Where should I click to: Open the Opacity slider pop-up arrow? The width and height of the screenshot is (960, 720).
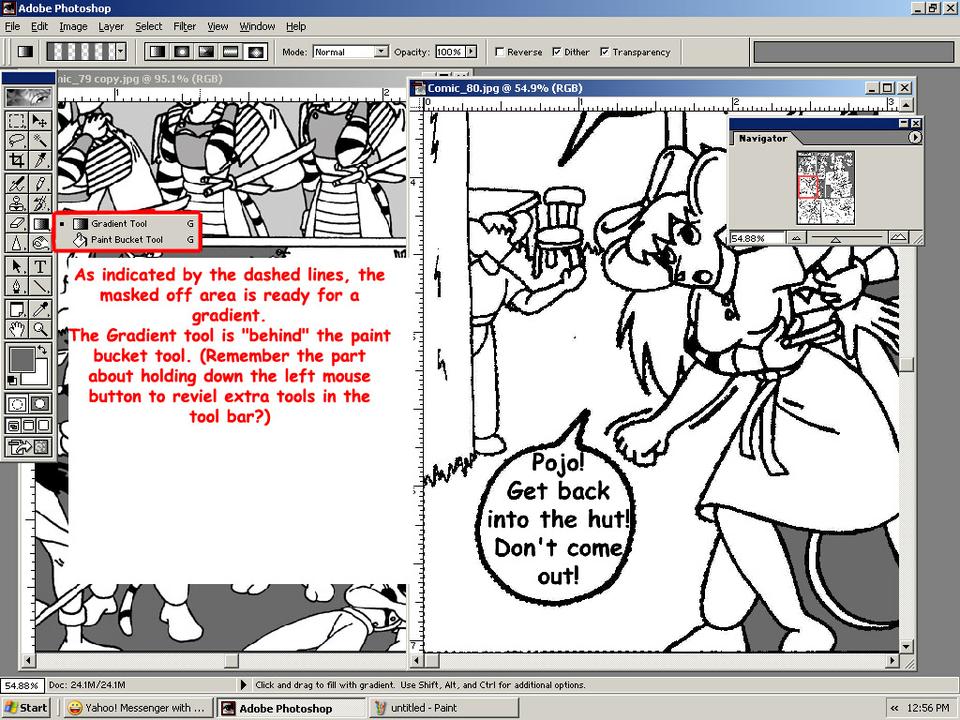[x=471, y=51]
